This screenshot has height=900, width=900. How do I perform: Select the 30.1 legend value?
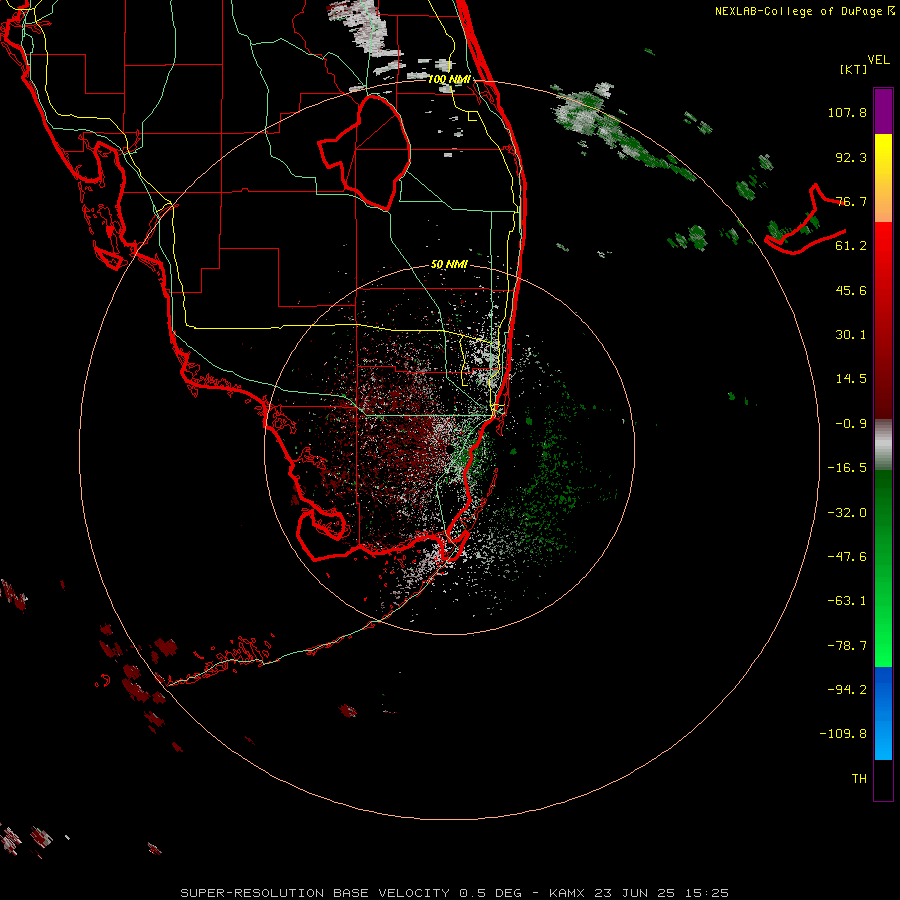[x=851, y=335]
